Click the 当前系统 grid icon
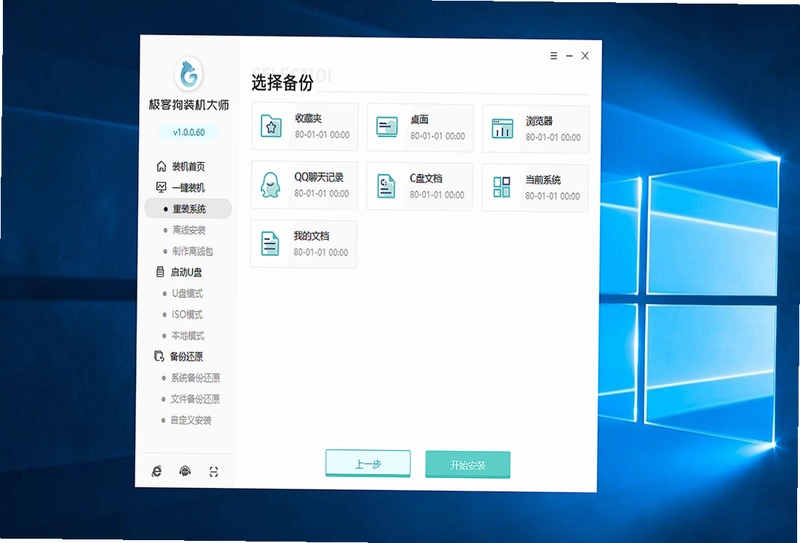 pos(502,187)
